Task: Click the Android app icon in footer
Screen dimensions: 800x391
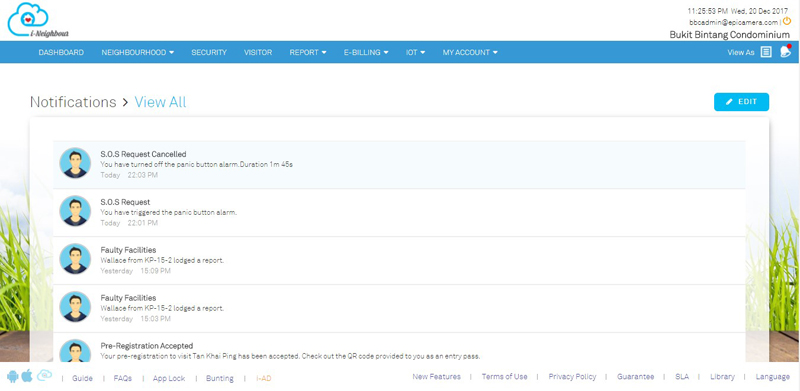Action: click(x=13, y=377)
